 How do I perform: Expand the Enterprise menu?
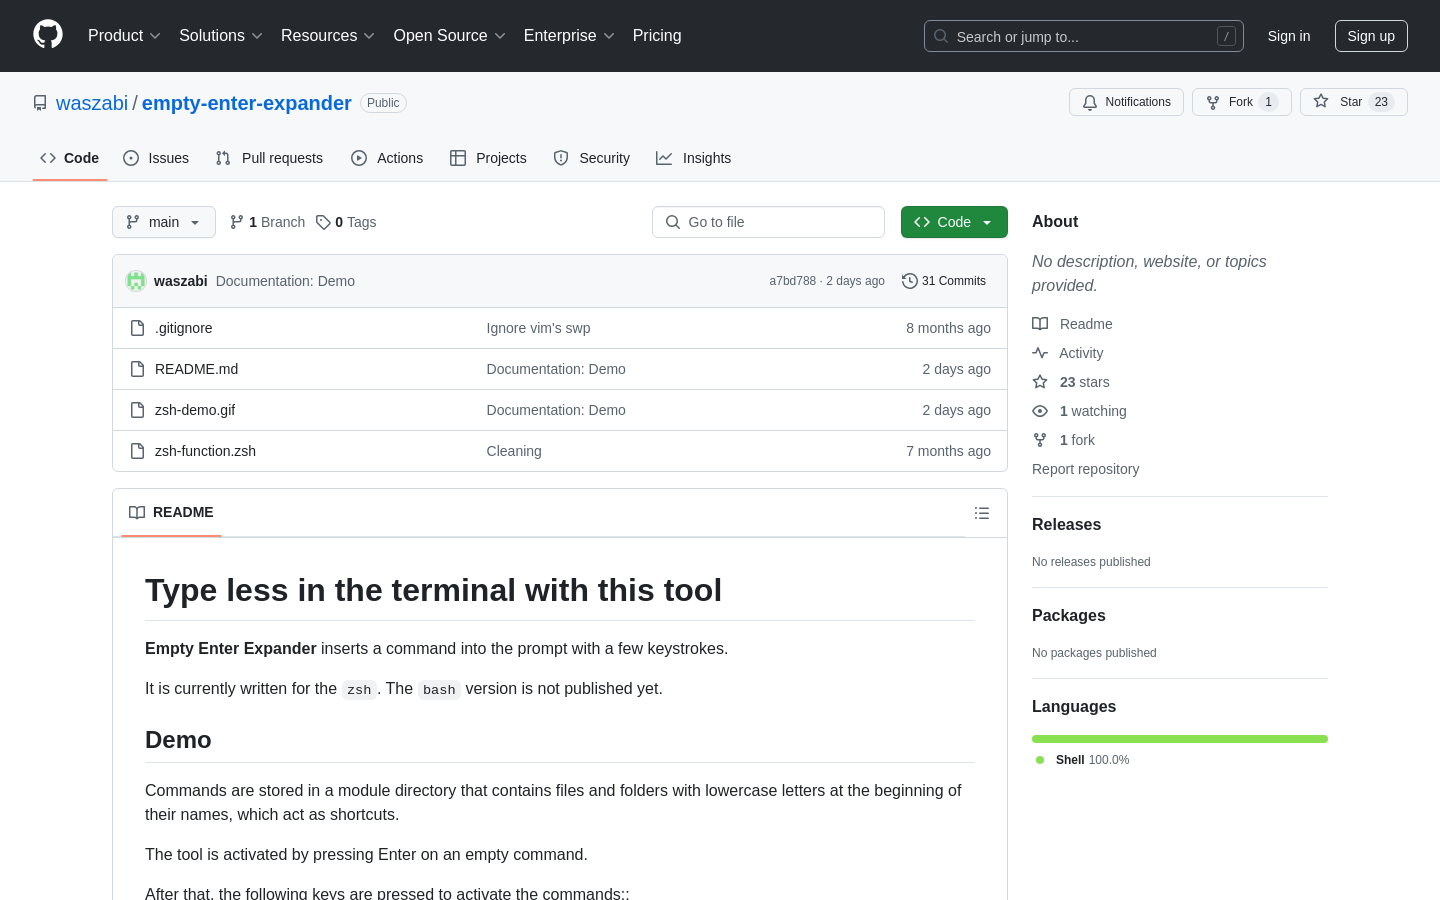click(x=569, y=36)
